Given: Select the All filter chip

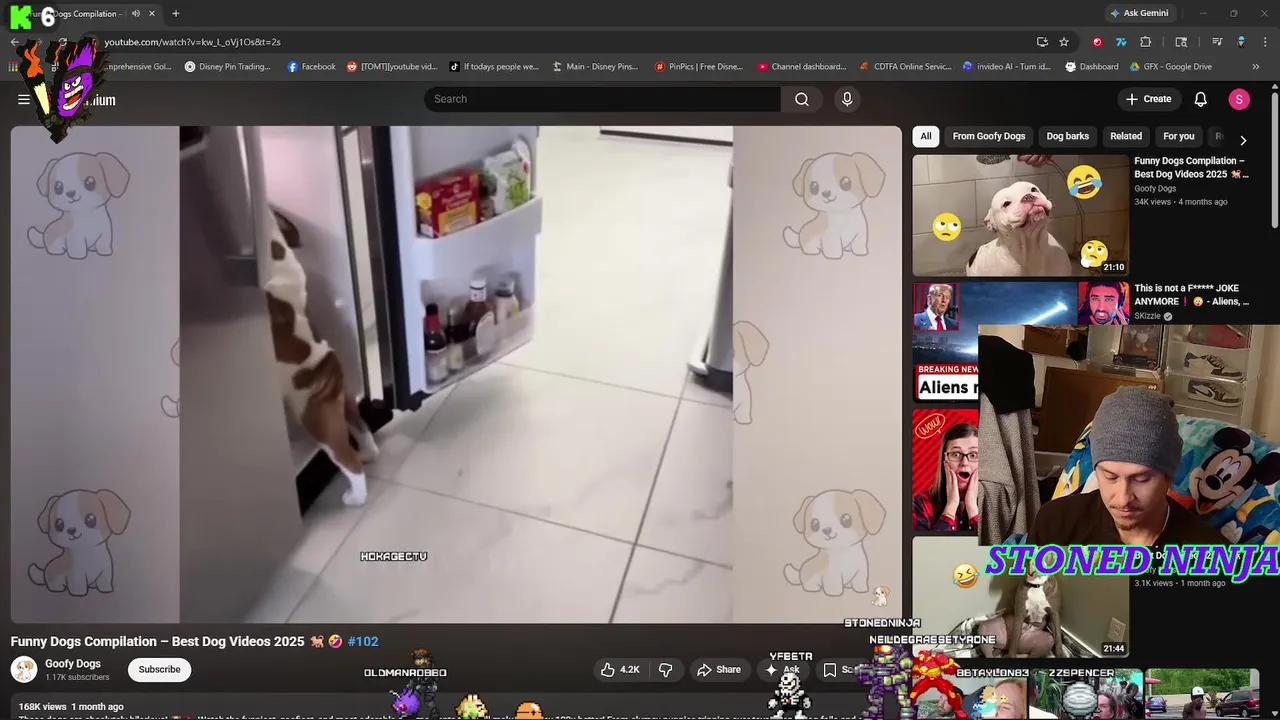Looking at the screenshot, I should pyautogui.click(x=926, y=136).
